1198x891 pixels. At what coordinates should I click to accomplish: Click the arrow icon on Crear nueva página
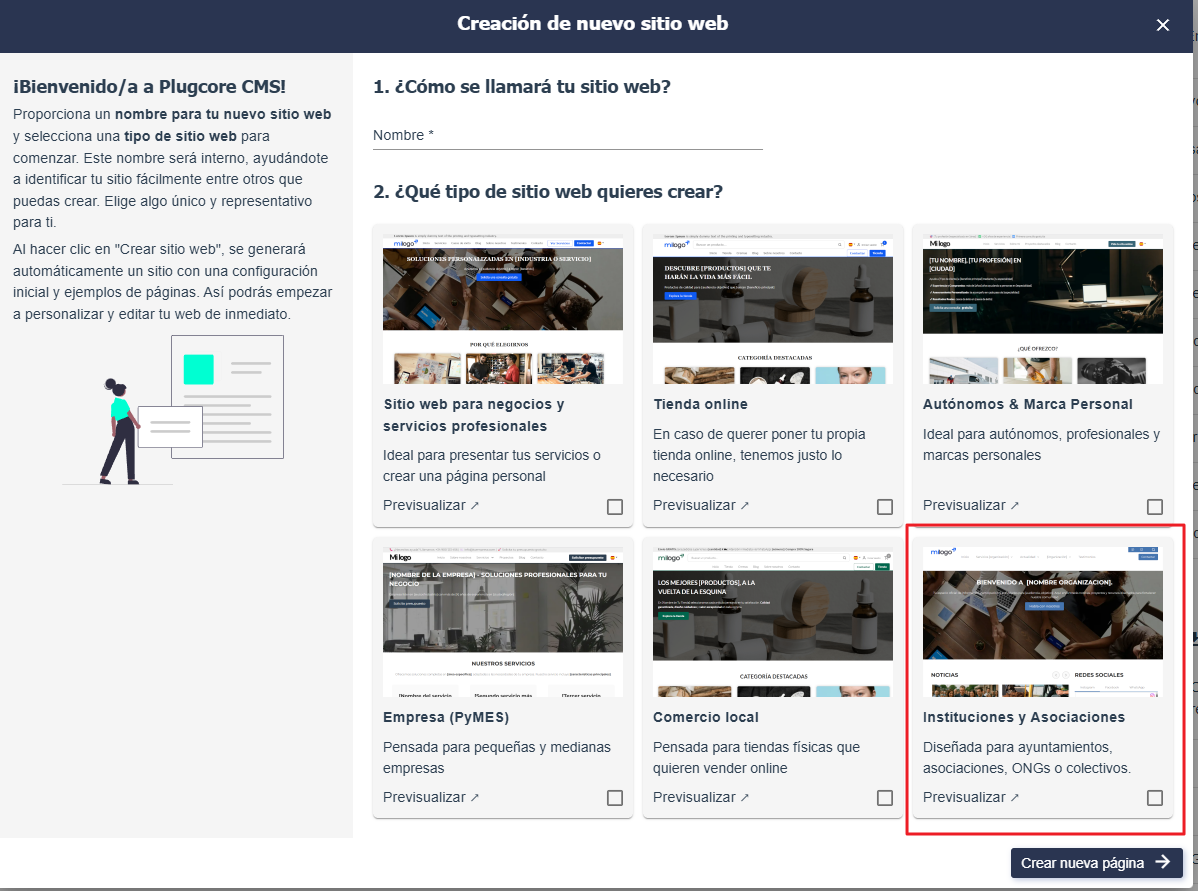point(1163,862)
